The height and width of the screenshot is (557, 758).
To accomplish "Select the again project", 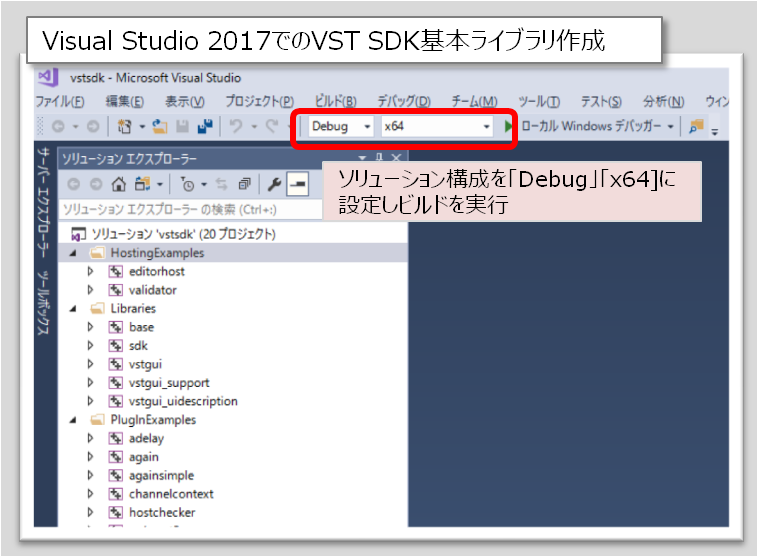I will click(x=144, y=457).
